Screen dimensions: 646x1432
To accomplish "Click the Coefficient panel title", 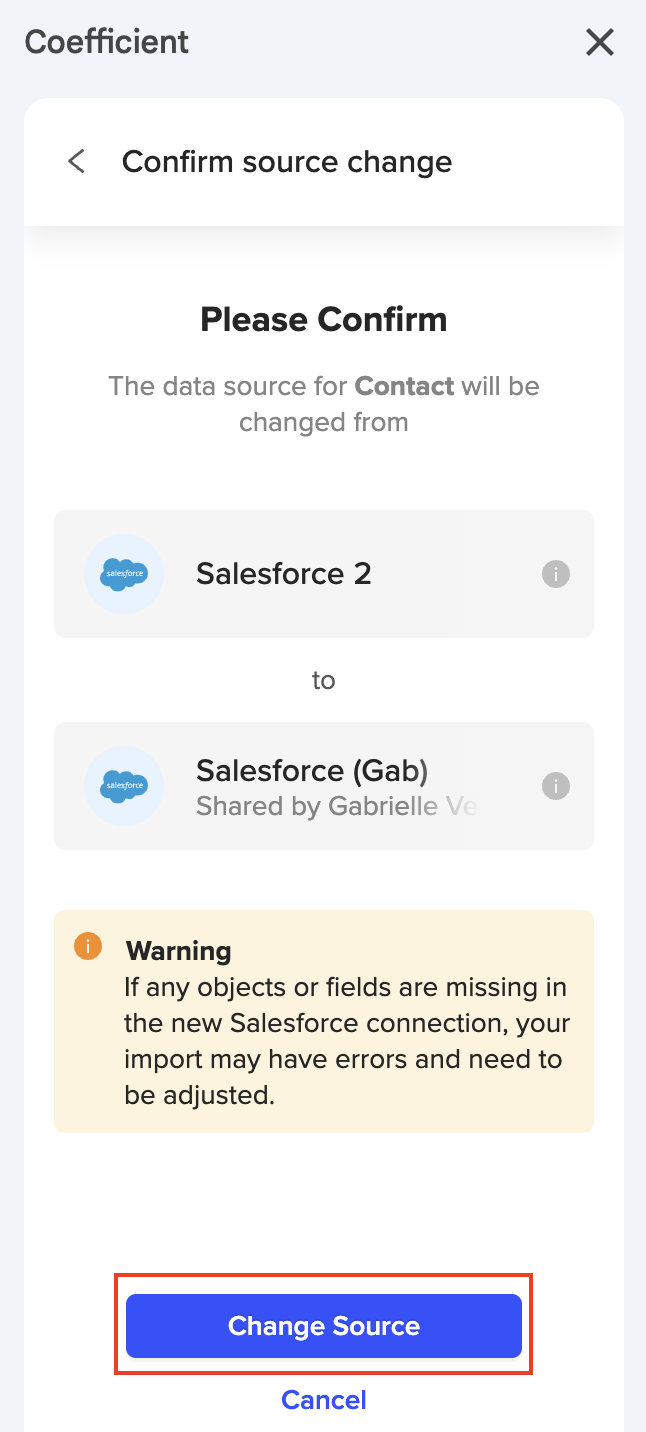I will 107,42.
